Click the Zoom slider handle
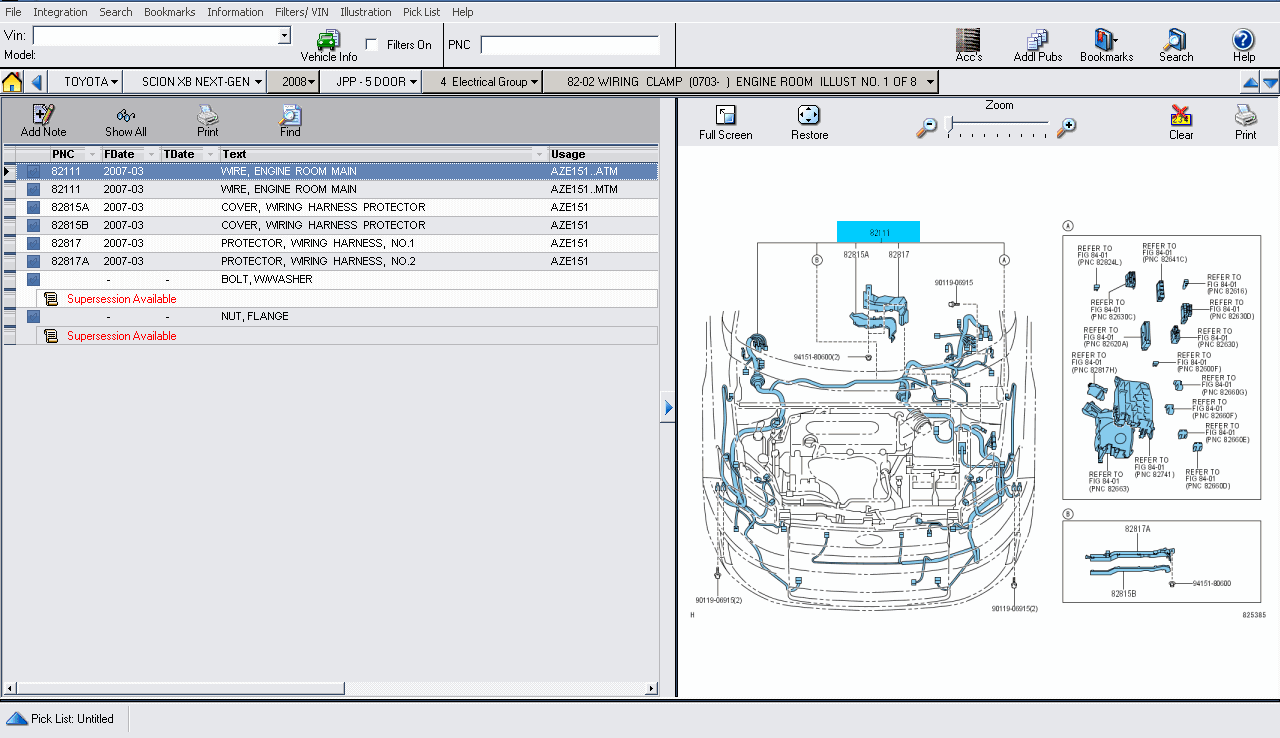 pos(950,123)
